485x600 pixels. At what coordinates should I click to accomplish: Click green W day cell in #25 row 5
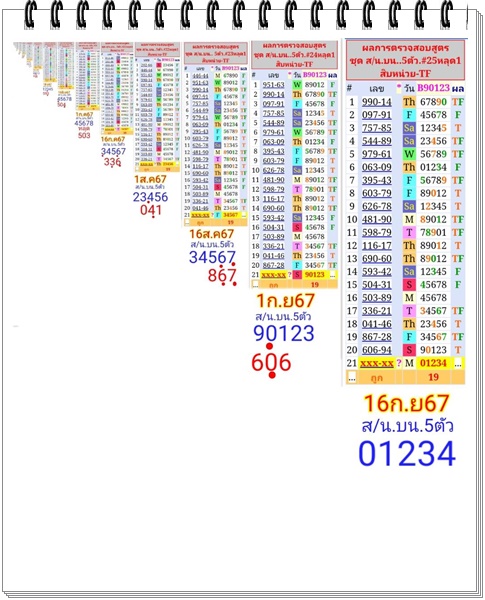[x=409, y=154]
